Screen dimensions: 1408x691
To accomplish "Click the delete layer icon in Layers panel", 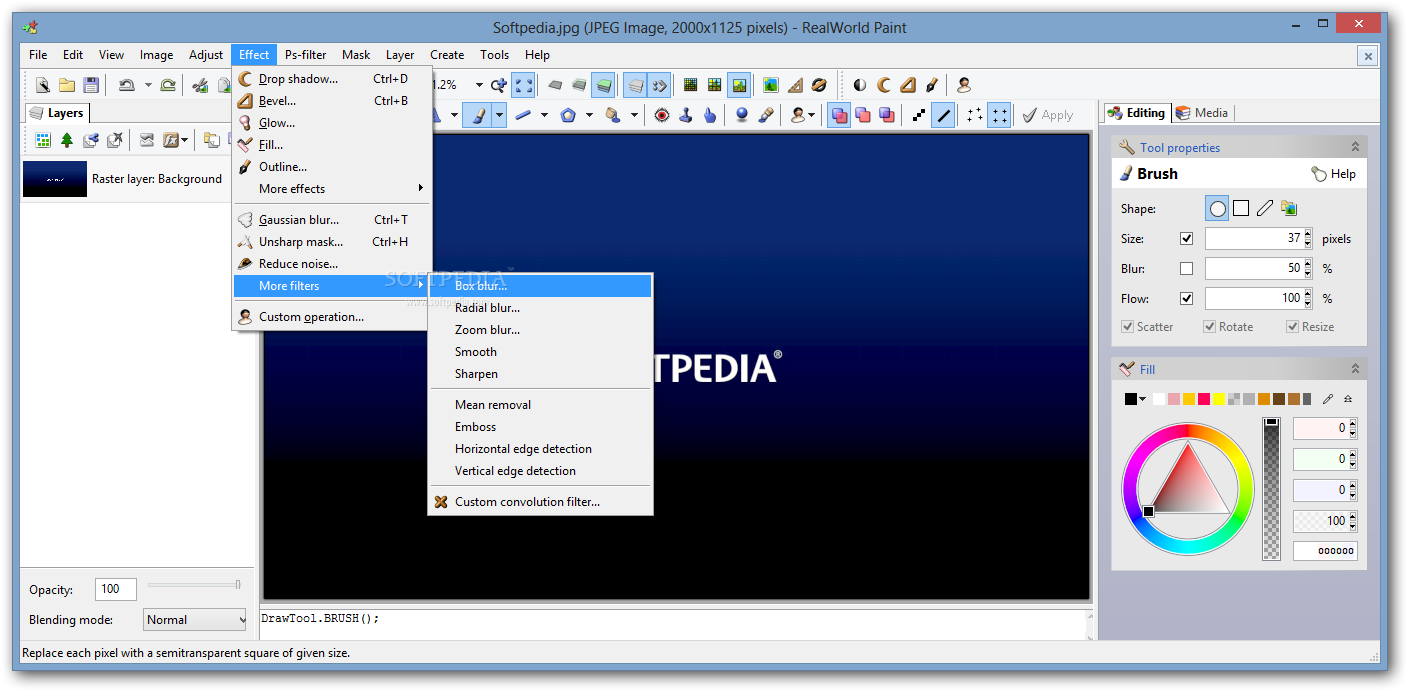I will [115, 140].
